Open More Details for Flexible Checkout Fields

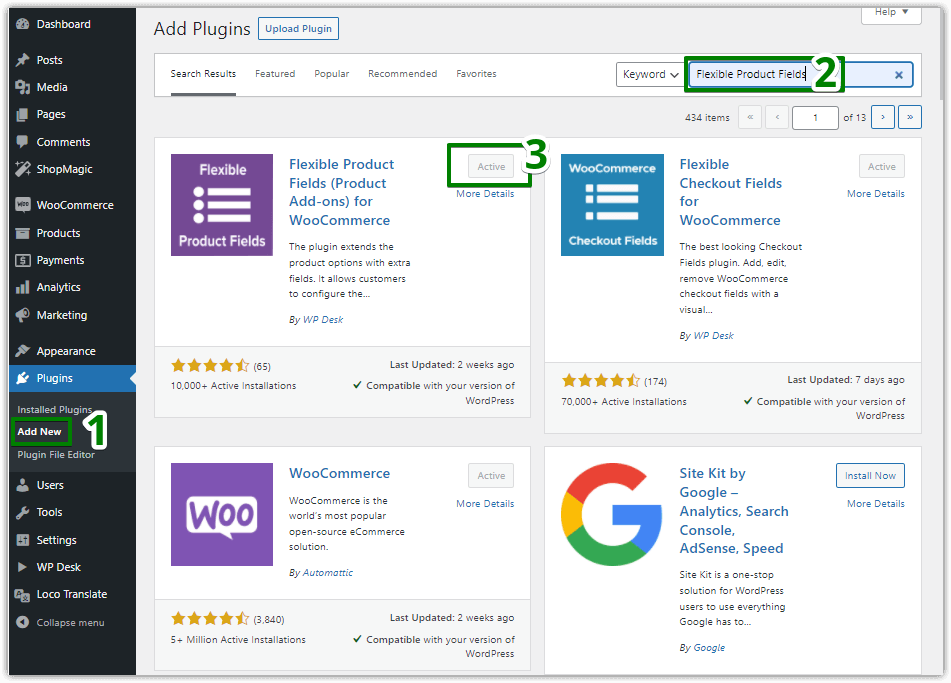tap(876, 194)
